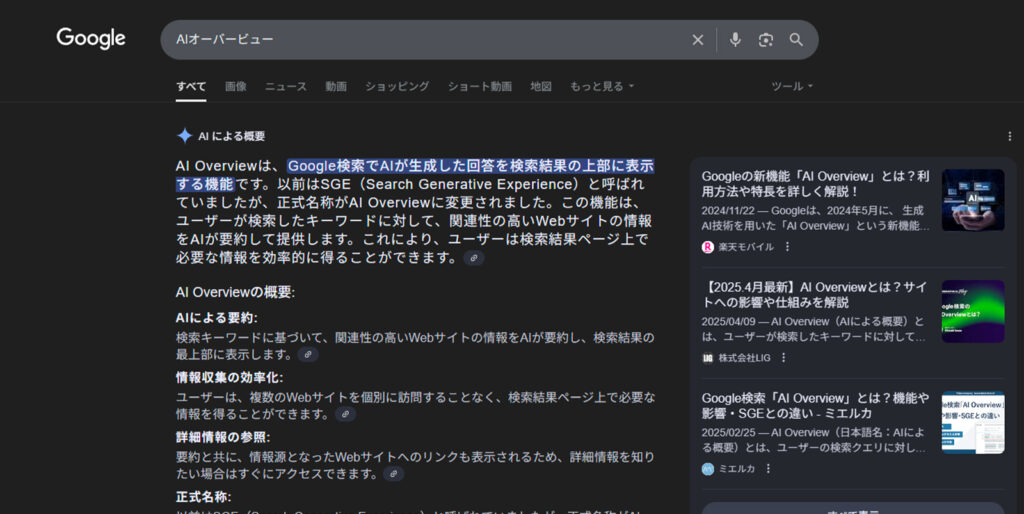
Task: Click the AI overview sparkle icon
Action: (185, 136)
